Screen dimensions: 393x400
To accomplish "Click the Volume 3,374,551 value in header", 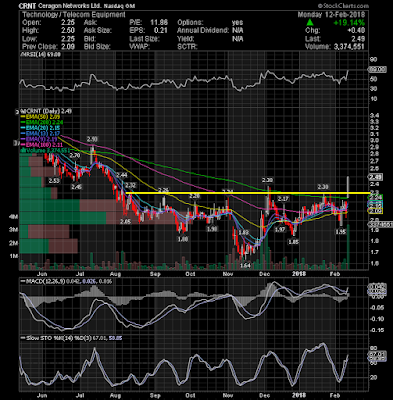I will point(349,46).
